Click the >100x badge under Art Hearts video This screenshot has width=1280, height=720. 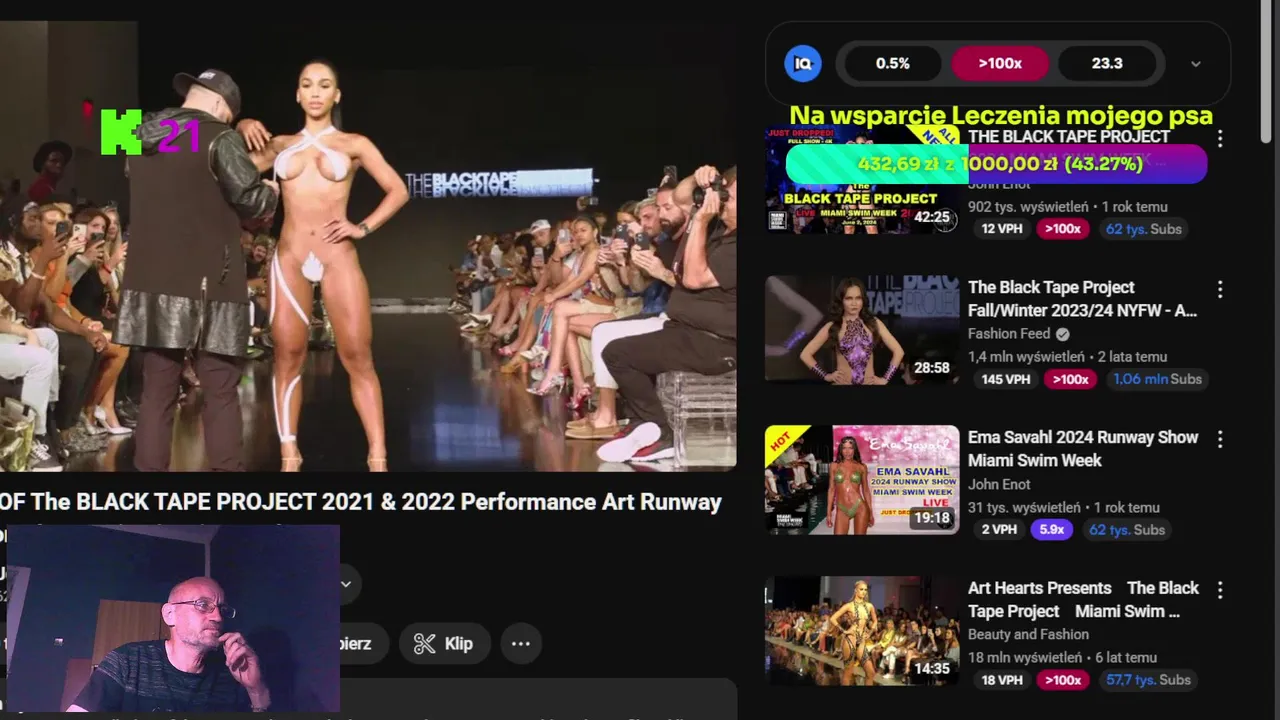click(x=1063, y=680)
